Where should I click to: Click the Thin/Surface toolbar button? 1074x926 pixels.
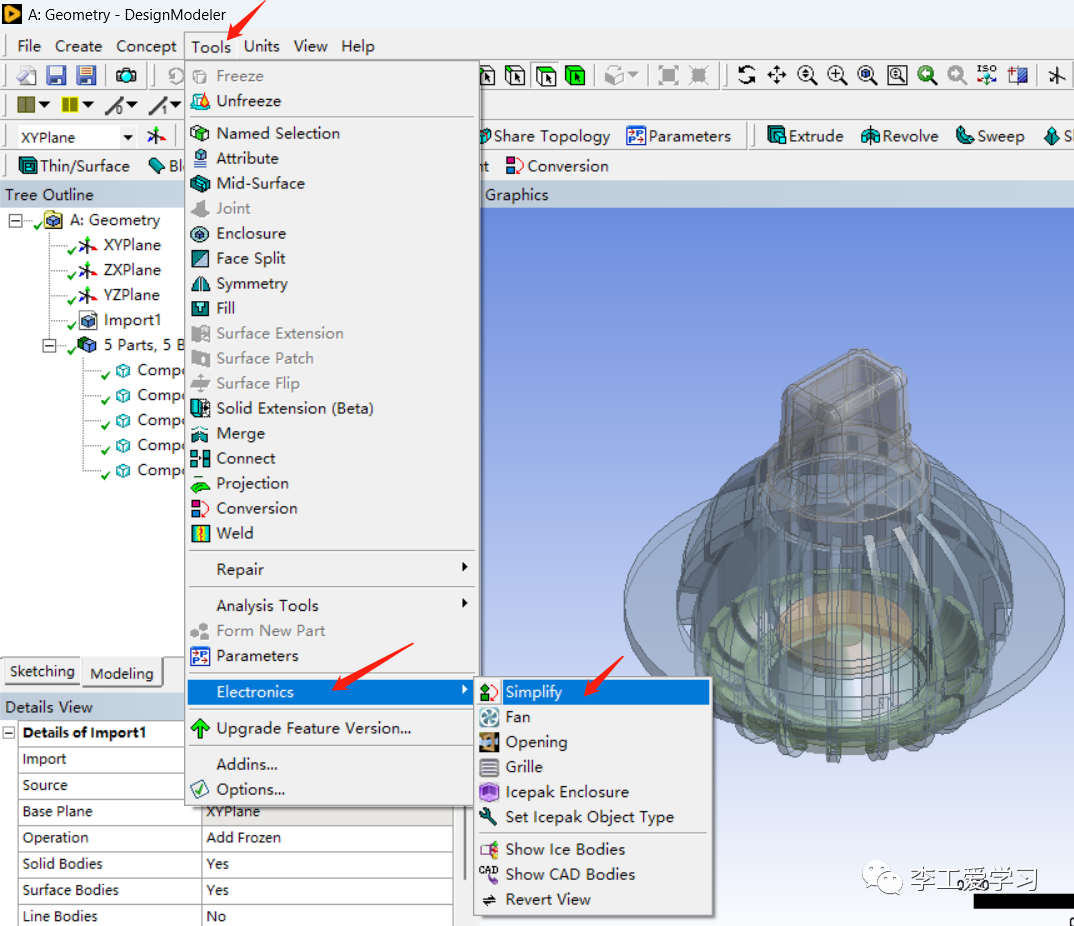[x=74, y=166]
